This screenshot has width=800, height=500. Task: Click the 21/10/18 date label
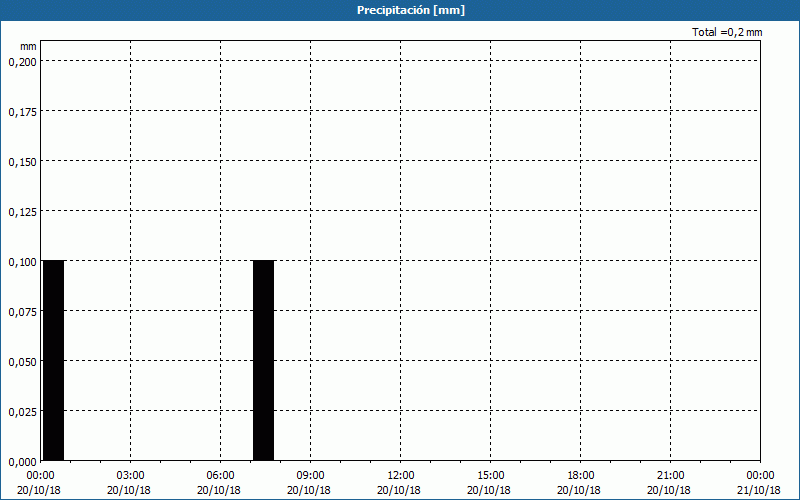(x=759, y=490)
